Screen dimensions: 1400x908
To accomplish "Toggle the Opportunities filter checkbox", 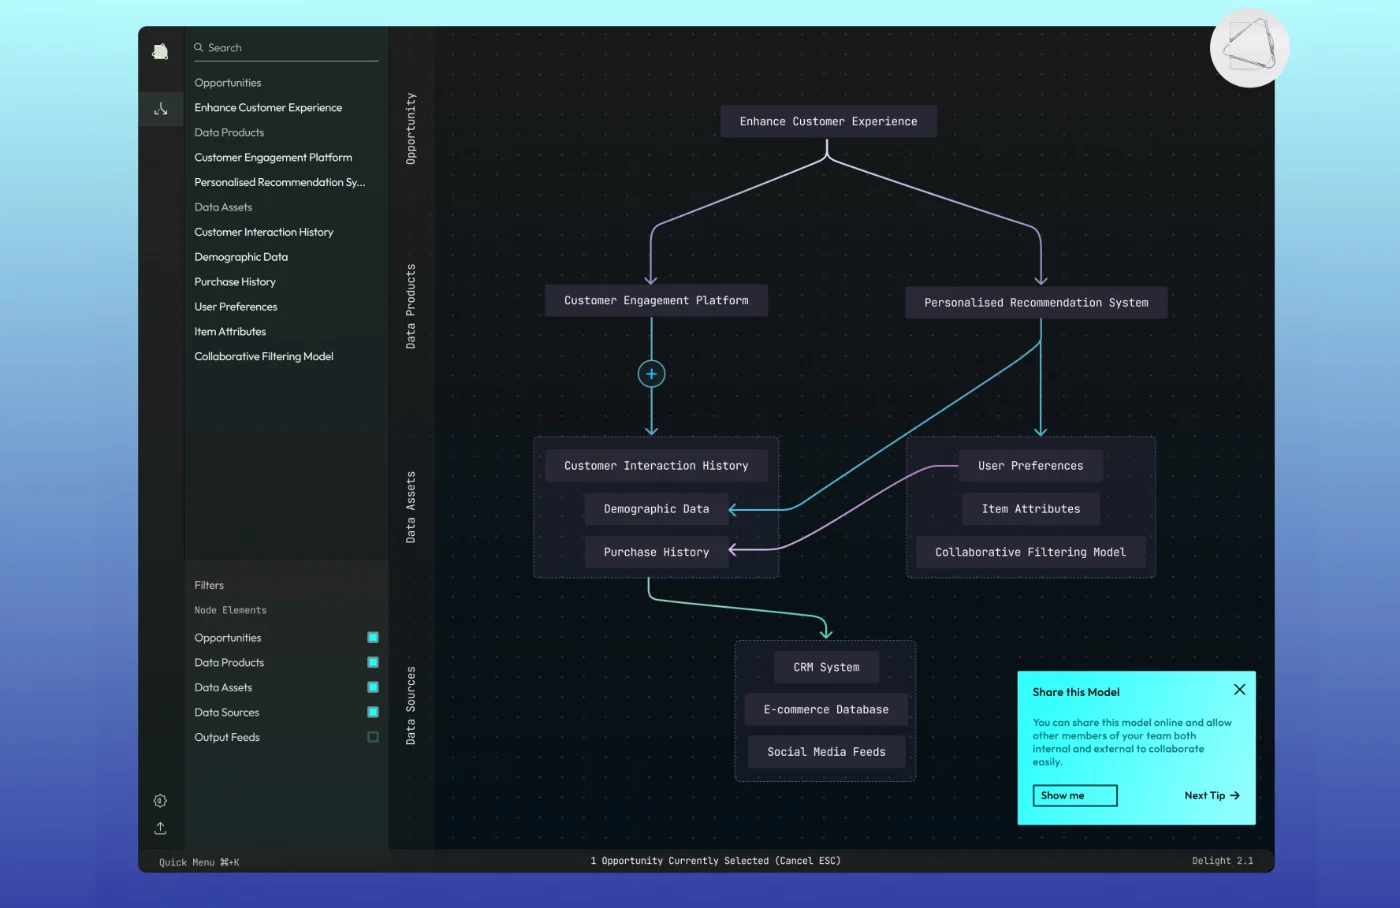I will click(x=372, y=637).
